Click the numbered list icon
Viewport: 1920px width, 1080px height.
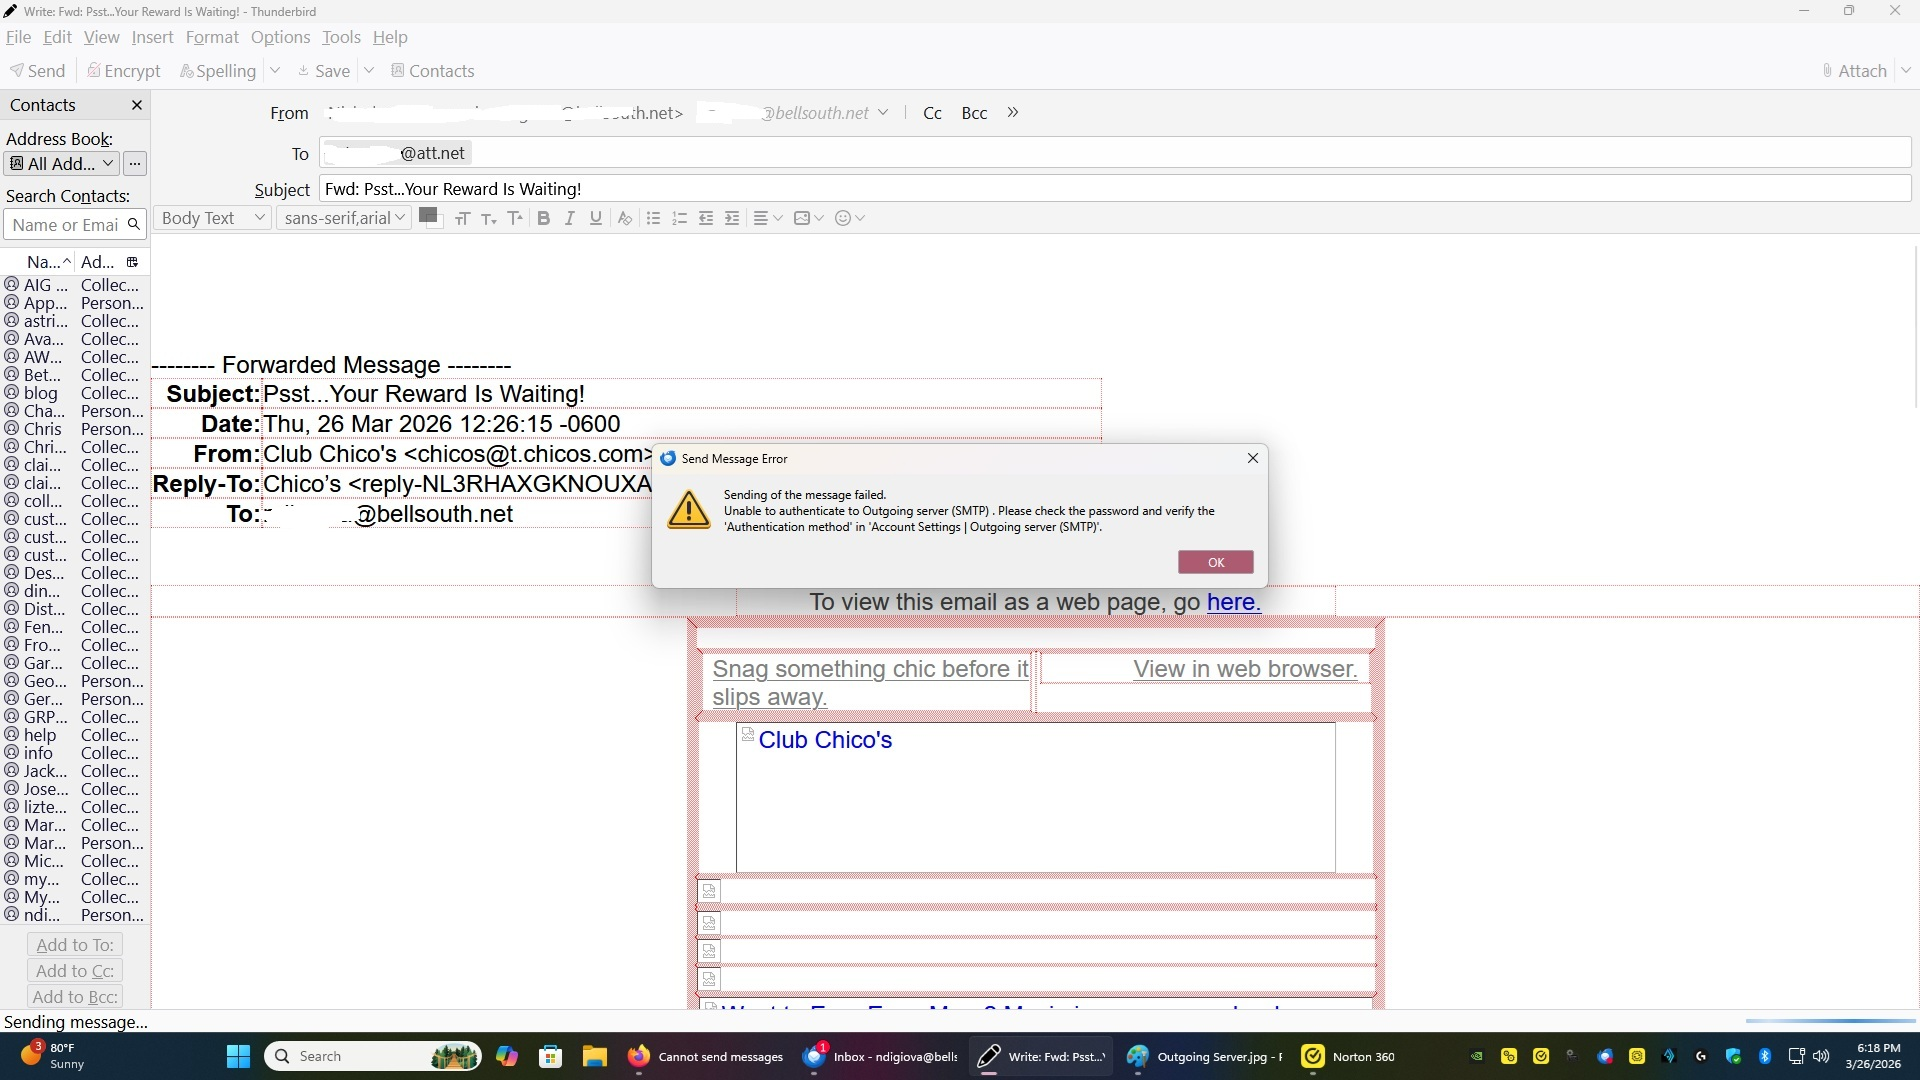click(x=680, y=218)
